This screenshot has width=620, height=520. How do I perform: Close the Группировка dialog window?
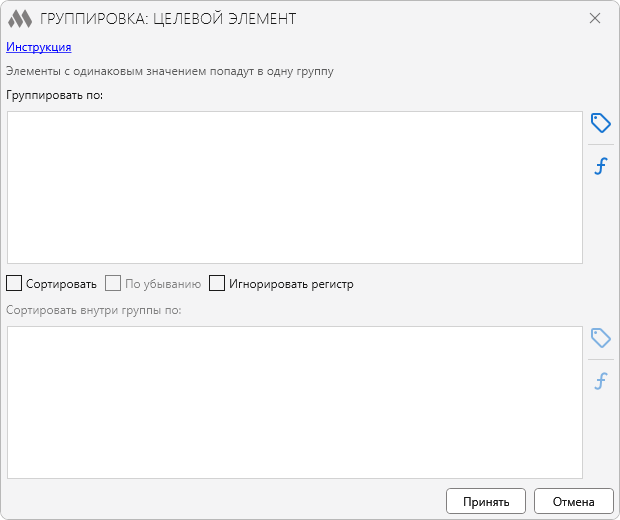595,18
